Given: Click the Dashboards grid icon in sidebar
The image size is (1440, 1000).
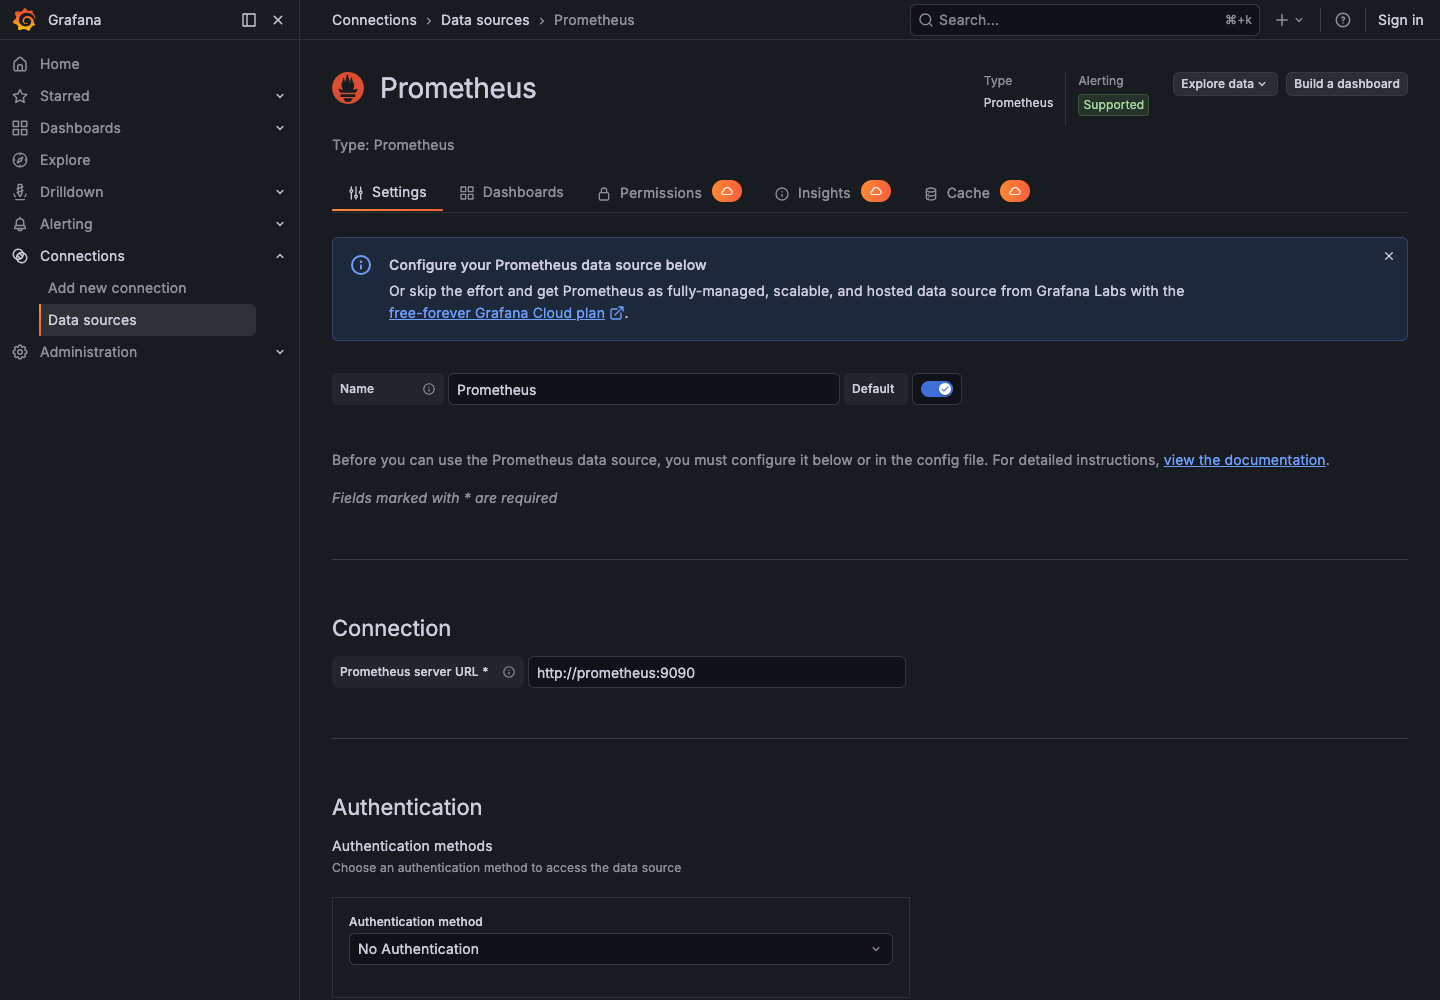Looking at the screenshot, I should (20, 128).
